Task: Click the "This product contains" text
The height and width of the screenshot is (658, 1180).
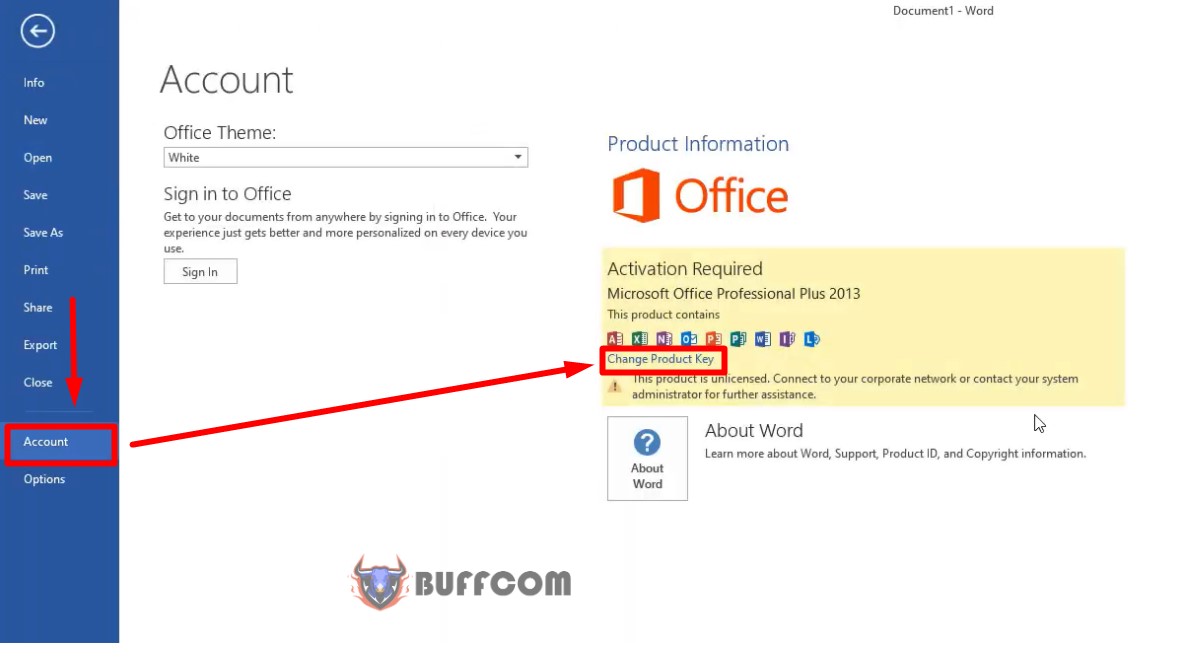Action: click(664, 315)
